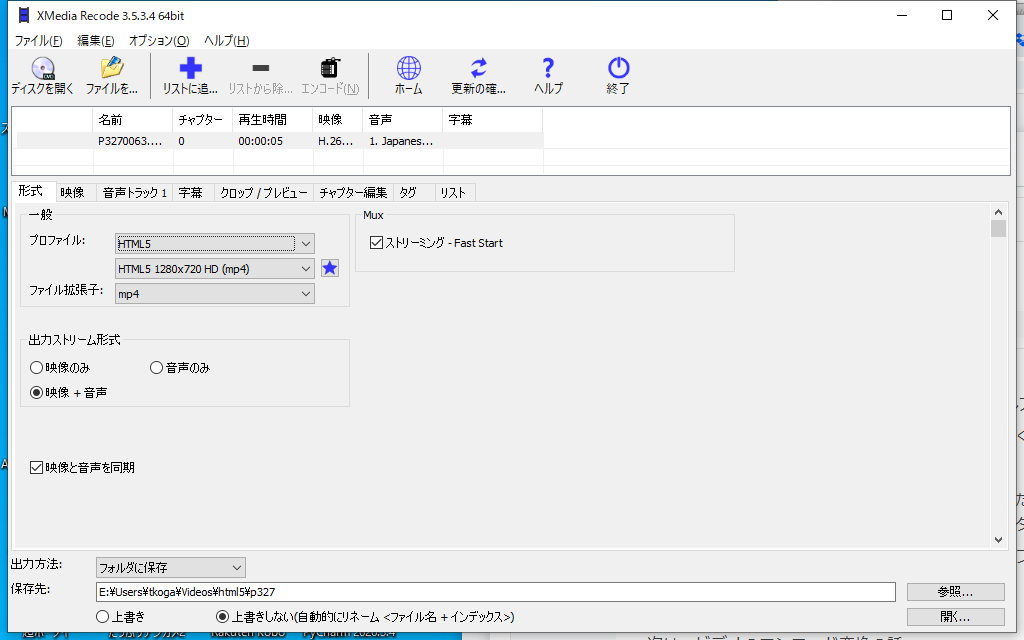The height and width of the screenshot is (640, 1024).
Task: Remove from list with minus icon
Action: point(261,76)
